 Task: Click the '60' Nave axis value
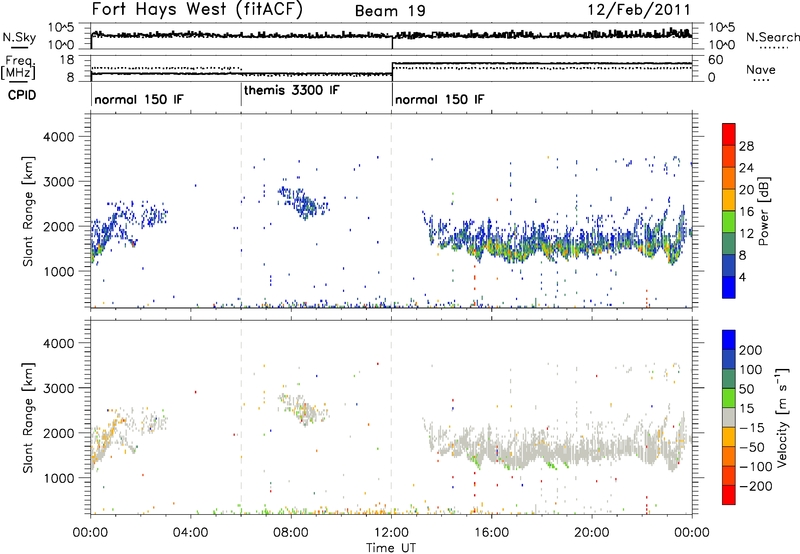tap(715, 60)
